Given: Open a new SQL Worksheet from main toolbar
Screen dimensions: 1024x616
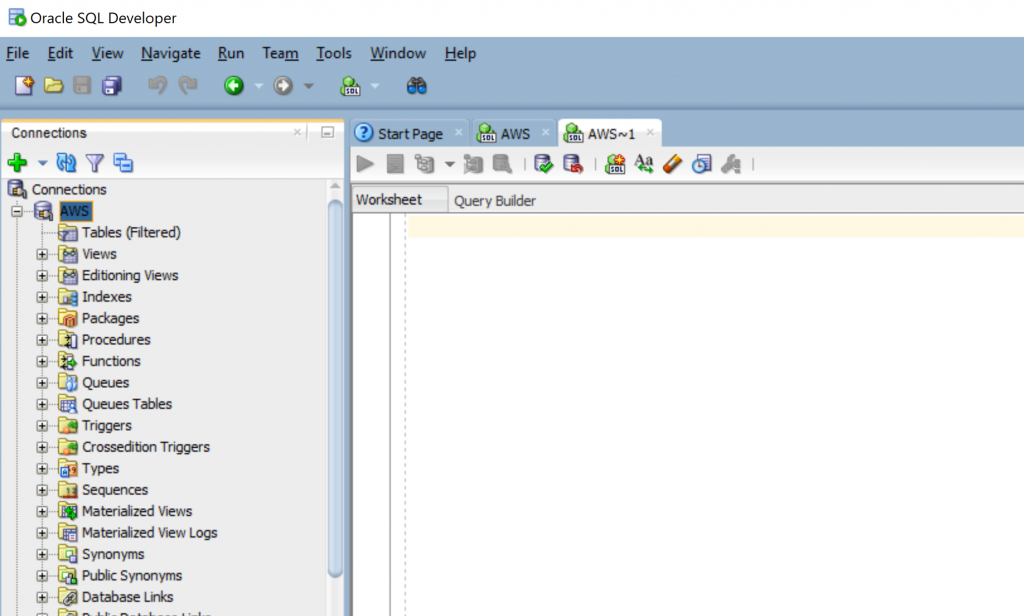Looking at the screenshot, I should click(351, 86).
